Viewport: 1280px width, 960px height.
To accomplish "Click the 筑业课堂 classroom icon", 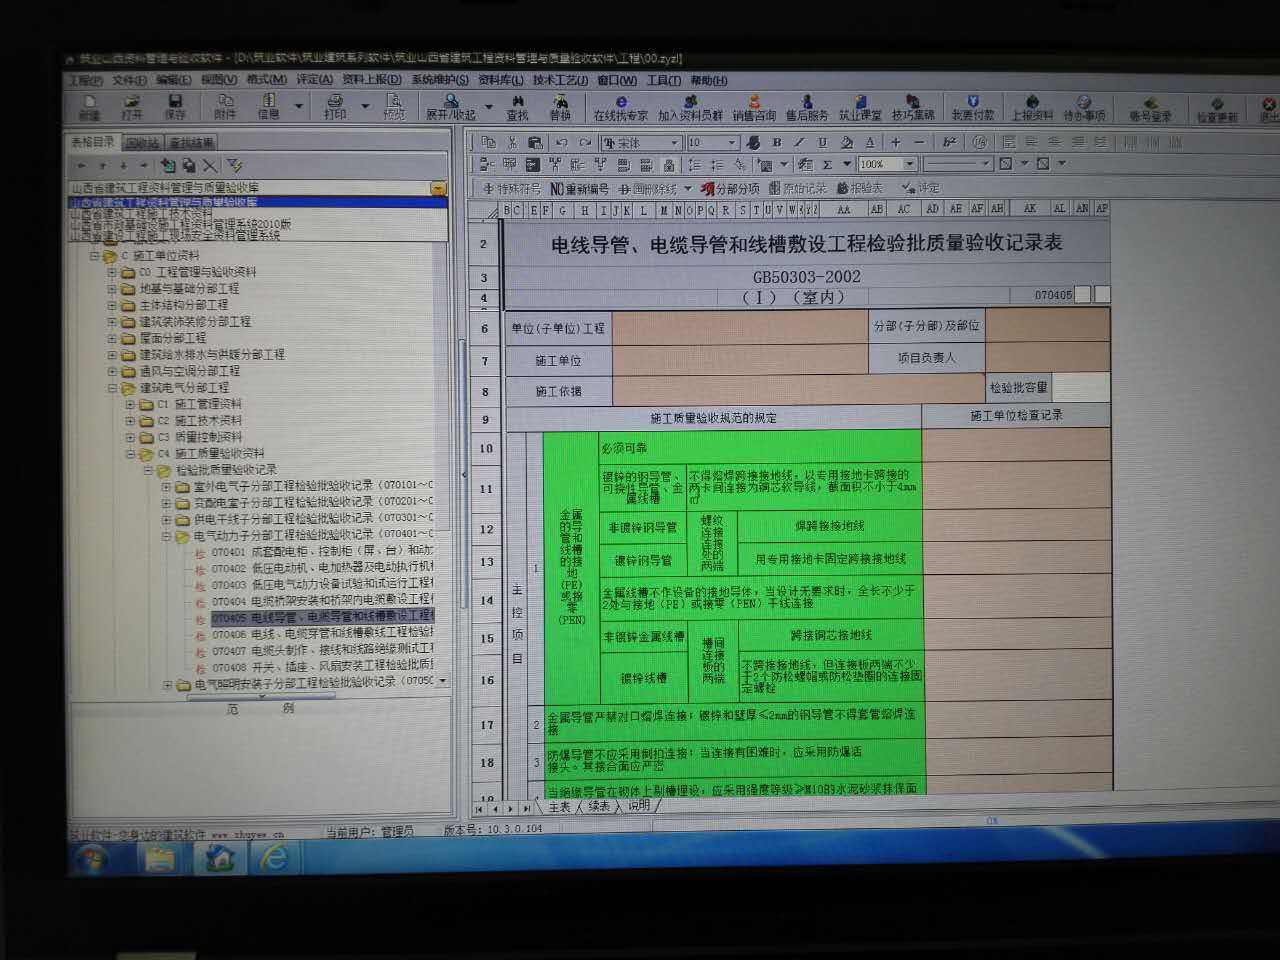I will pyautogui.click(x=860, y=108).
